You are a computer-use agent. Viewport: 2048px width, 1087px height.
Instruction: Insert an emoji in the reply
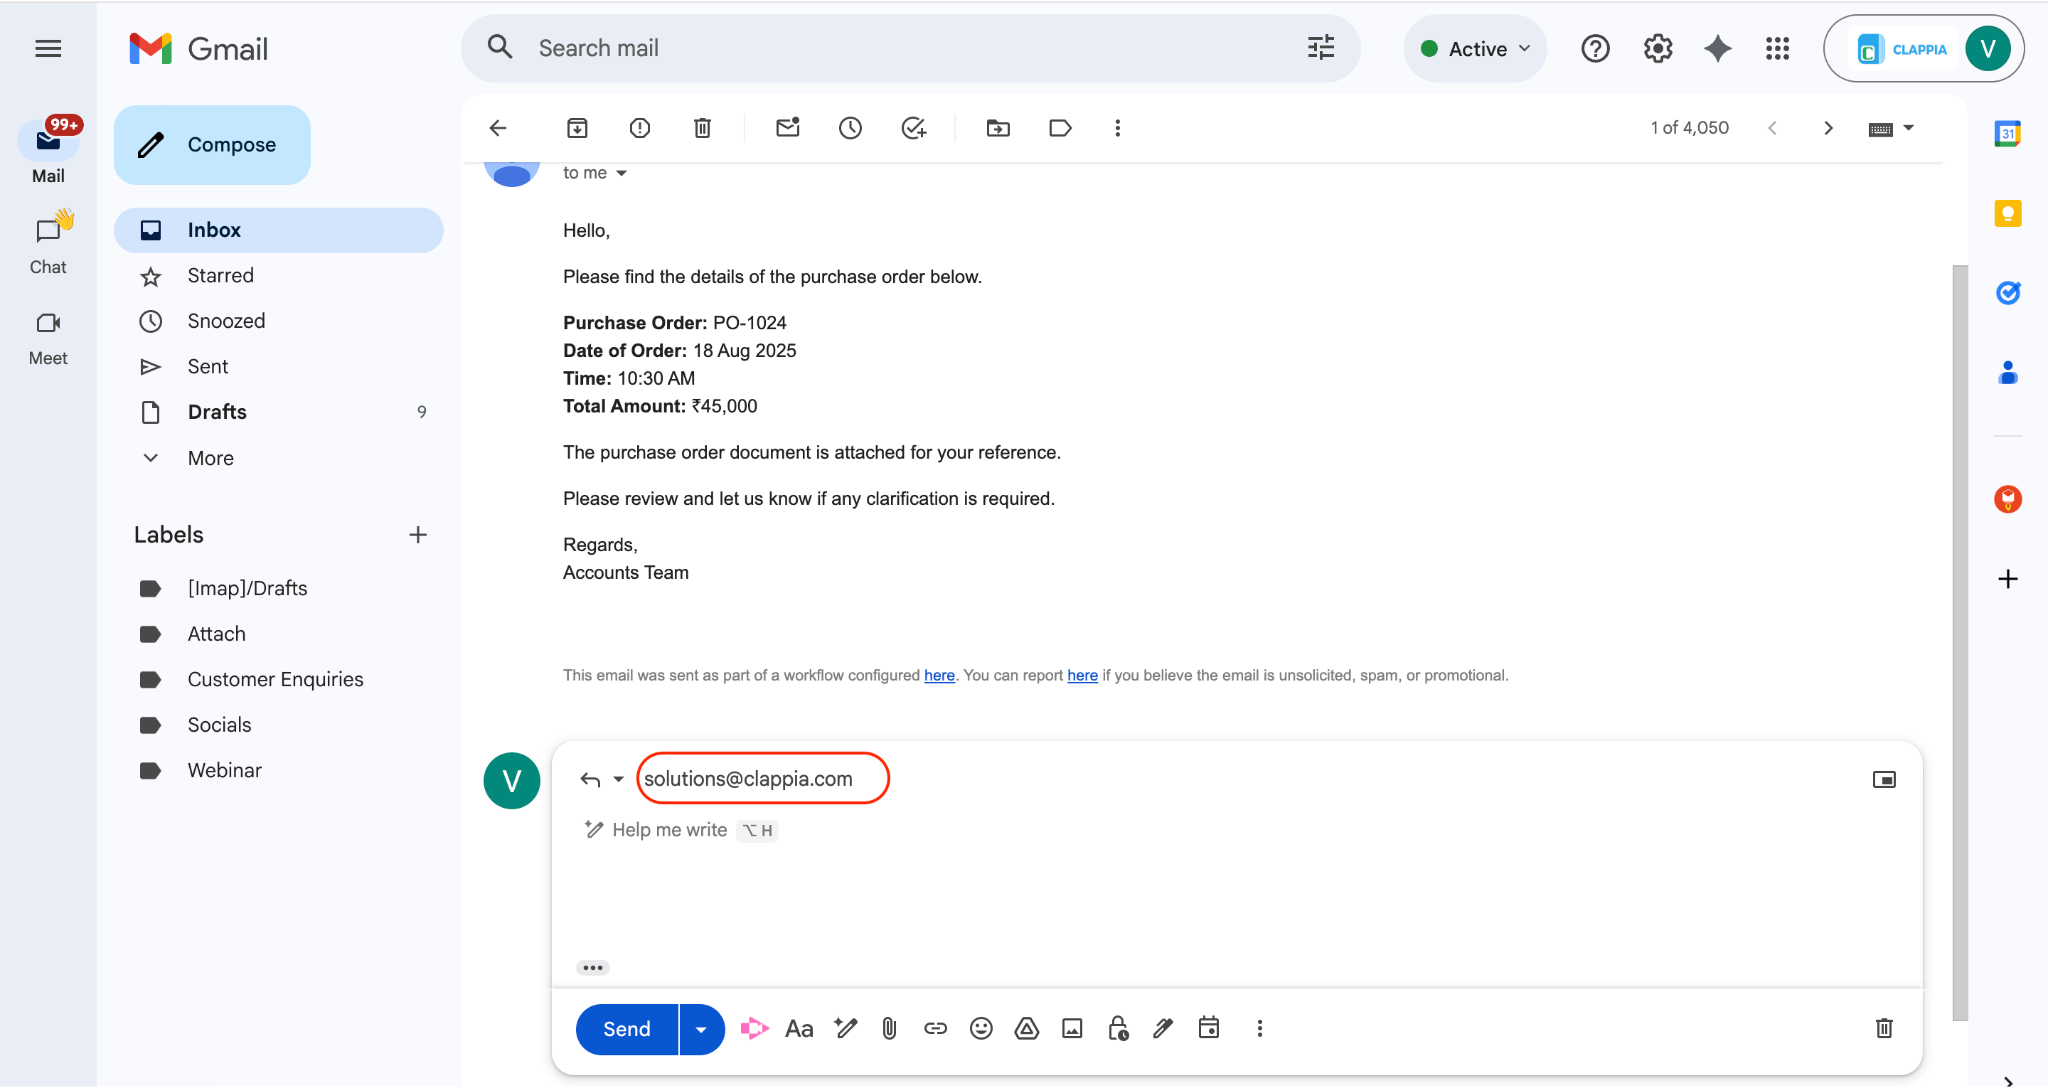(x=981, y=1028)
